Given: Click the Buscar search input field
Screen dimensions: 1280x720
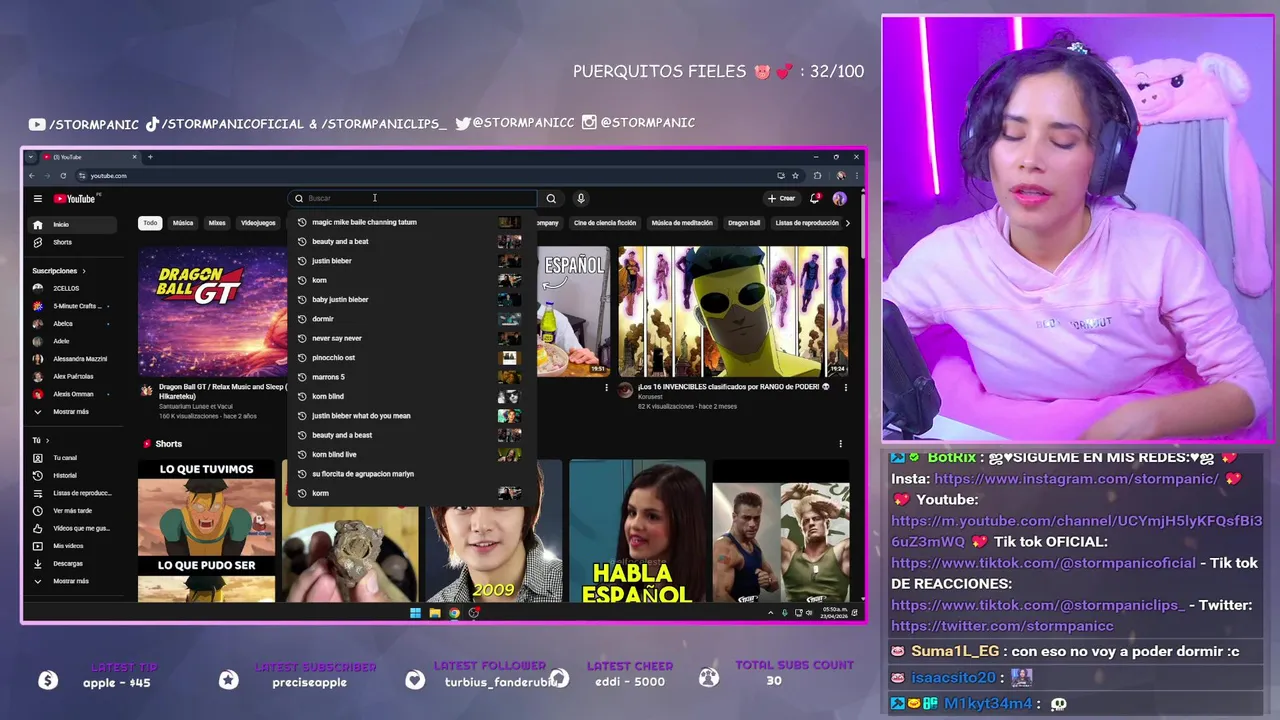Looking at the screenshot, I should coord(412,198).
